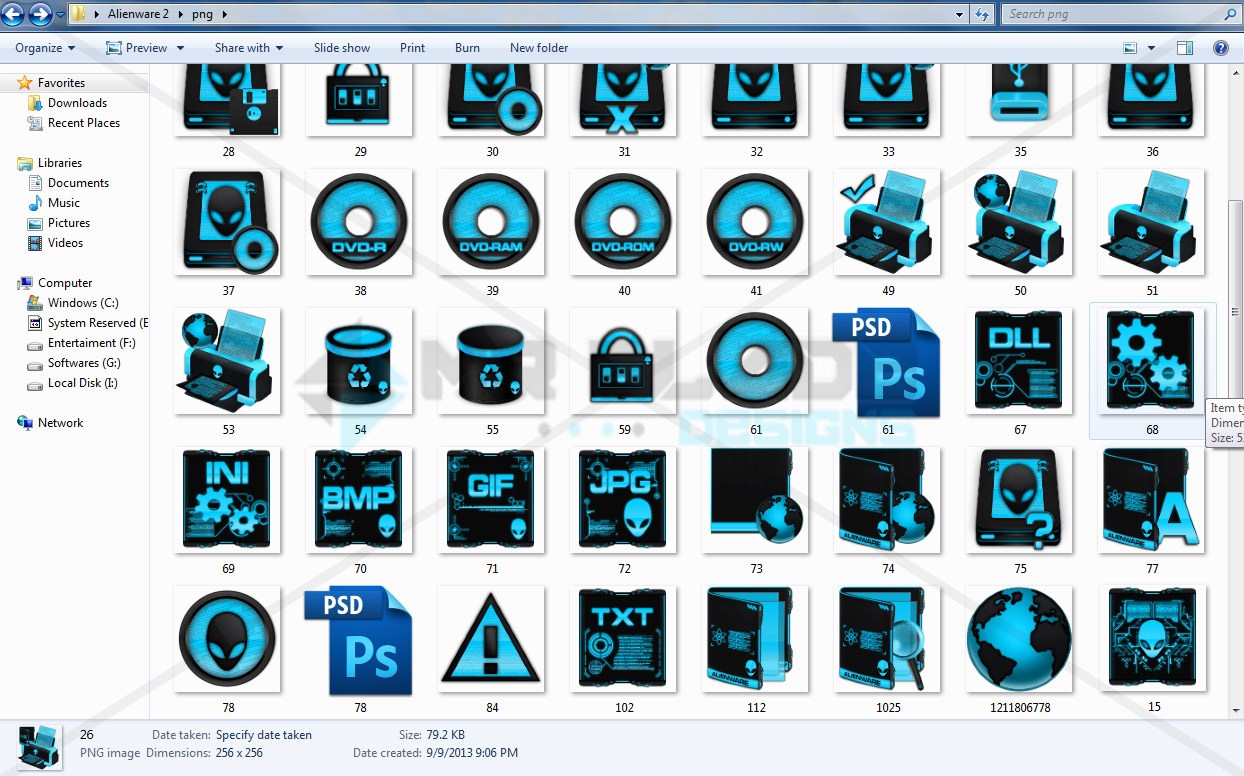Toggle the Preview pane on

(x=1186, y=47)
